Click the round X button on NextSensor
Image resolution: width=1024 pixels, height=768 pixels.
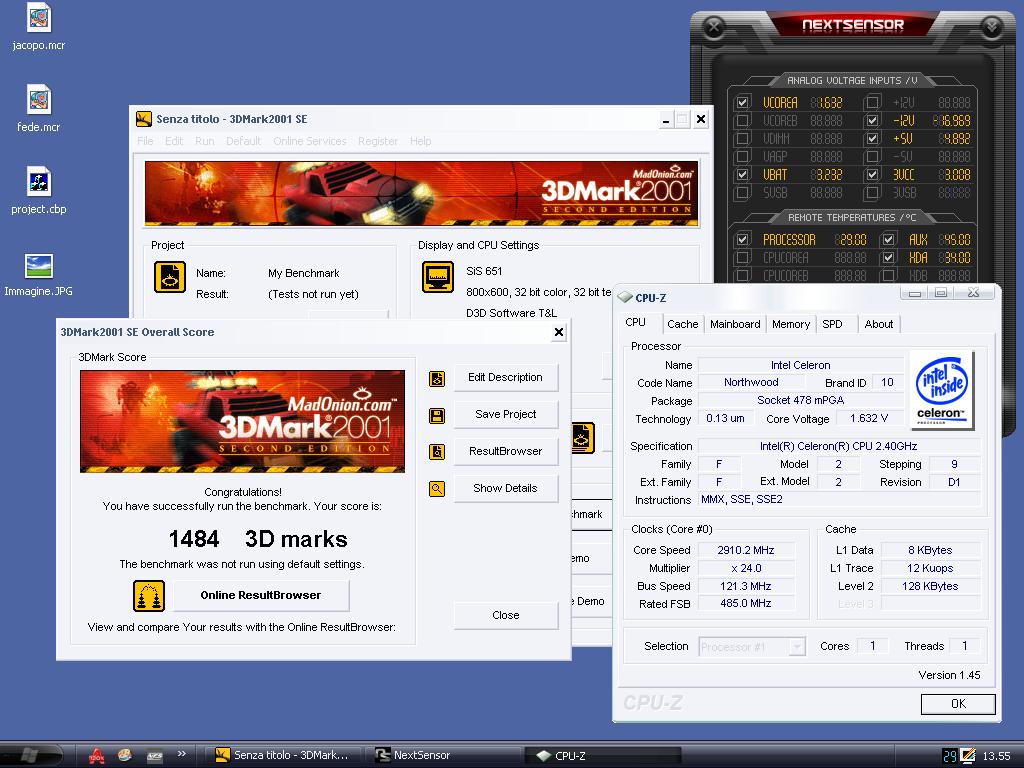pos(714,27)
